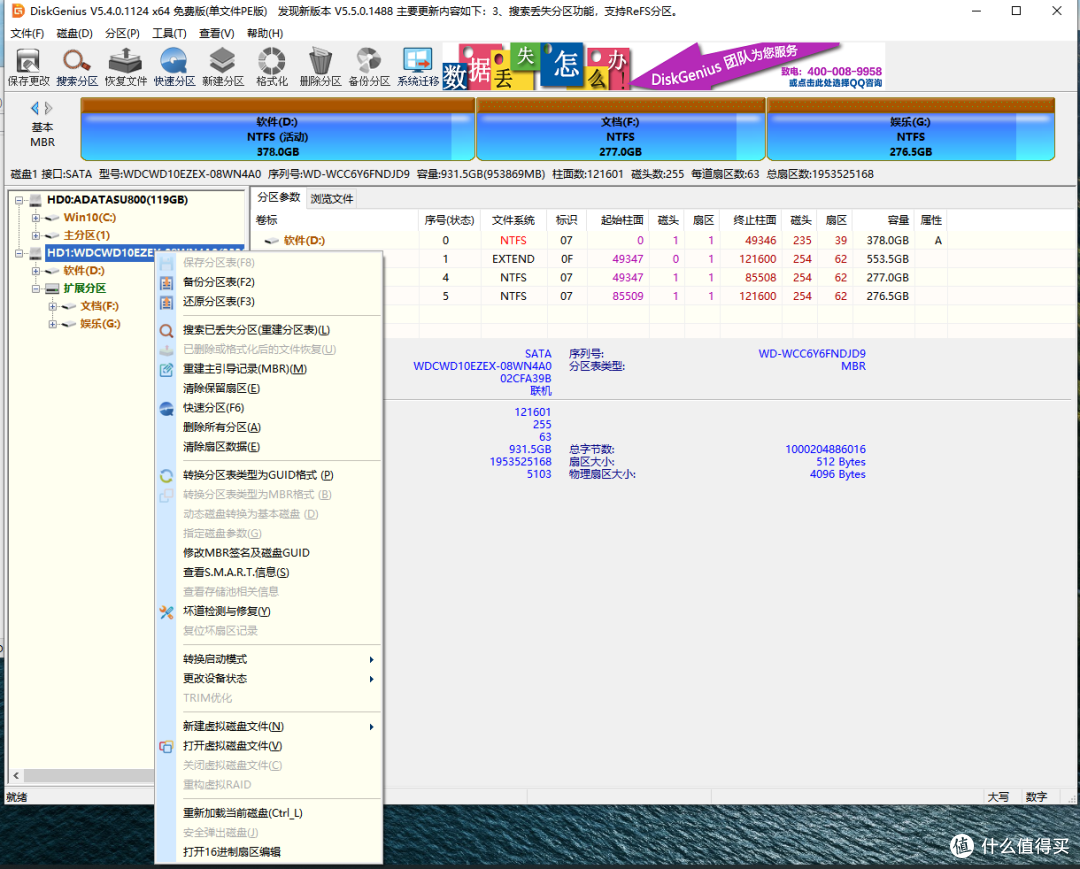Click the DiskGenius app logo in title bar
This screenshot has height=869, width=1080.
(x=17, y=11)
